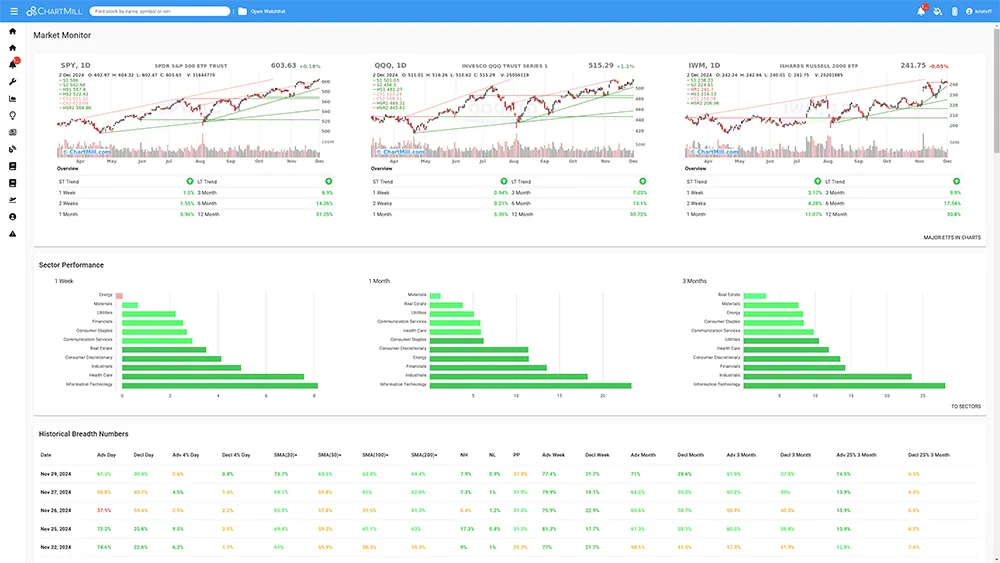Image resolution: width=1000 pixels, height=563 pixels.
Task: Sort by the NH column header
Action: point(464,455)
